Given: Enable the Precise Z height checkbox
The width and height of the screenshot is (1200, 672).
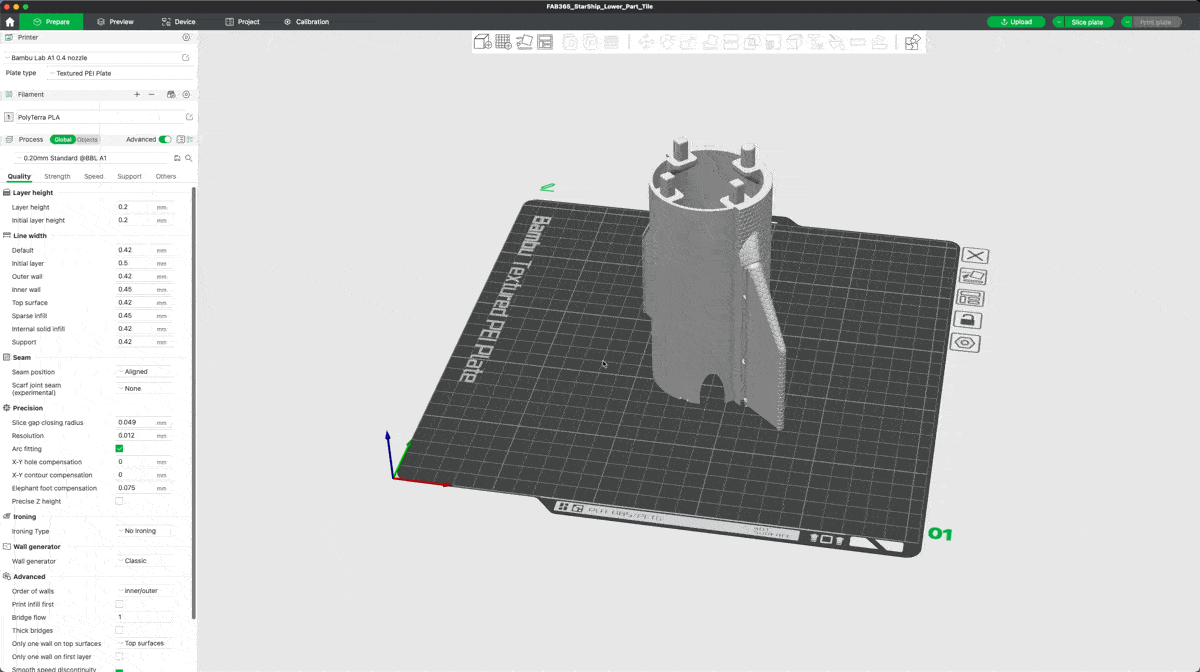Looking at the screenshot, I should [x=119, y=501].
